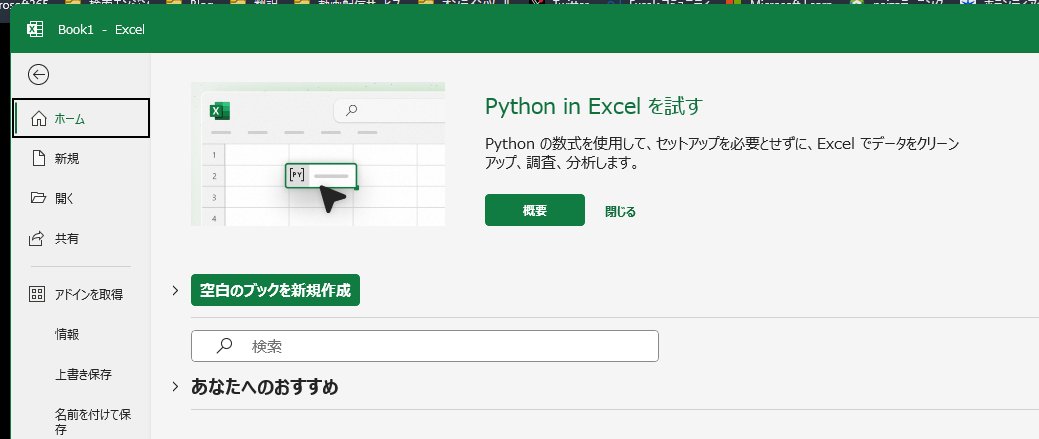This screenshot has height=439, width=1039.
Task: Click the open folder icon
Action: click(38, 198)
